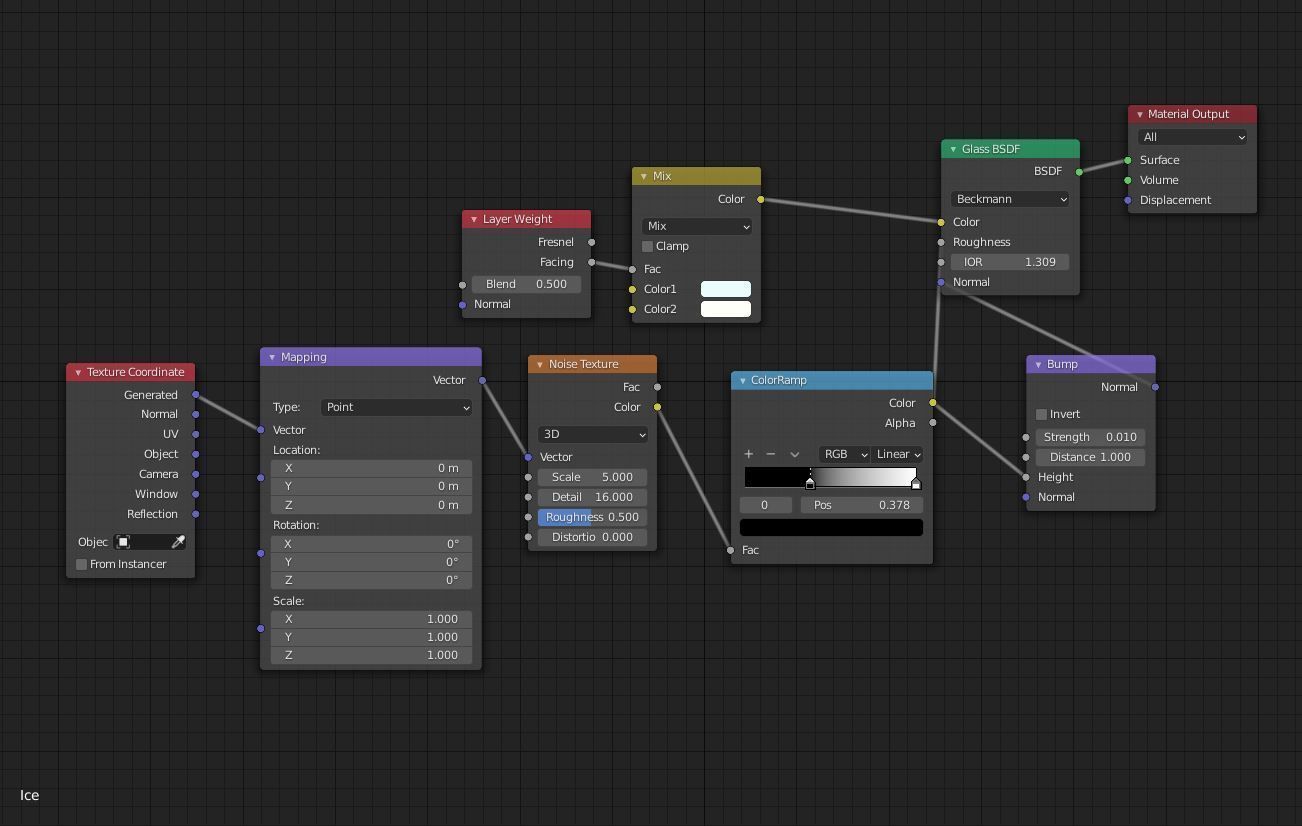Enable the From Instancer checkbox
Viewport: 1302px width, 826px height.
pos(82,564)
